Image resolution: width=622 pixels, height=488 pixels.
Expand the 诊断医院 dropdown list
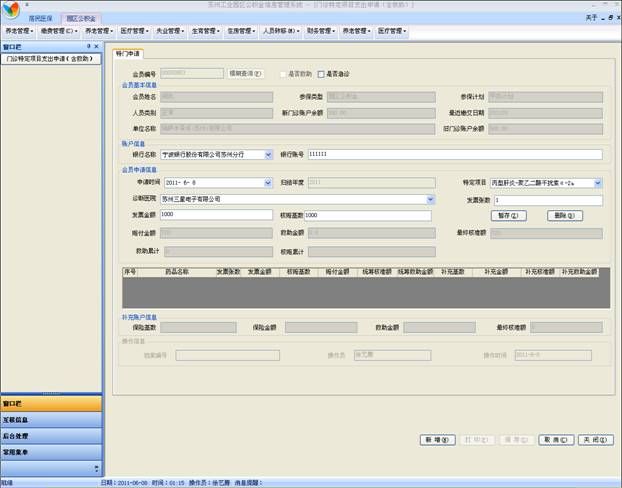point(430,200)
